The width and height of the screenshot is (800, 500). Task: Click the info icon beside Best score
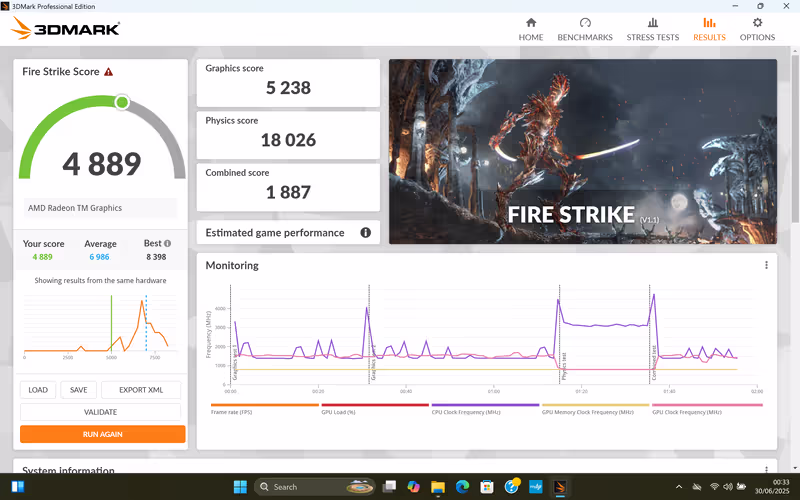167,243
